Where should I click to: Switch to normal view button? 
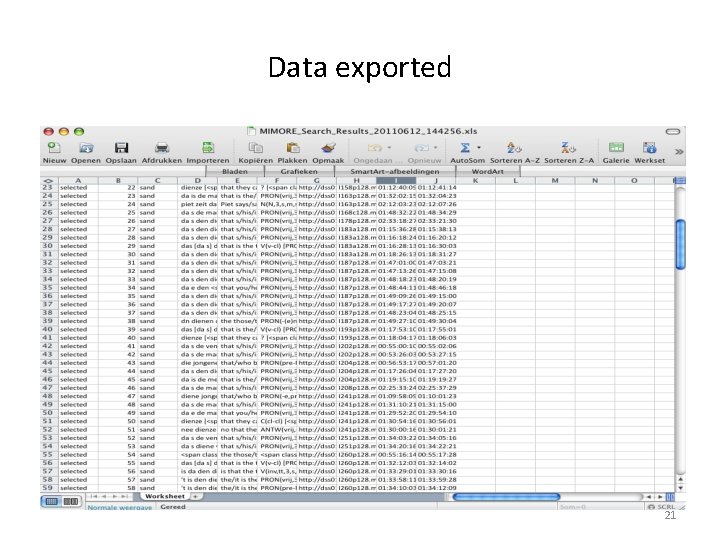coord(51,501)
